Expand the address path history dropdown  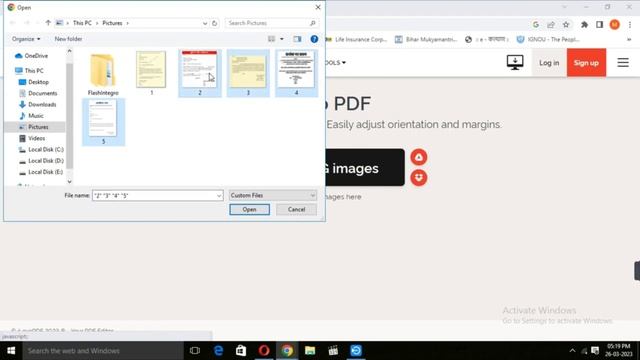[205, 23]
